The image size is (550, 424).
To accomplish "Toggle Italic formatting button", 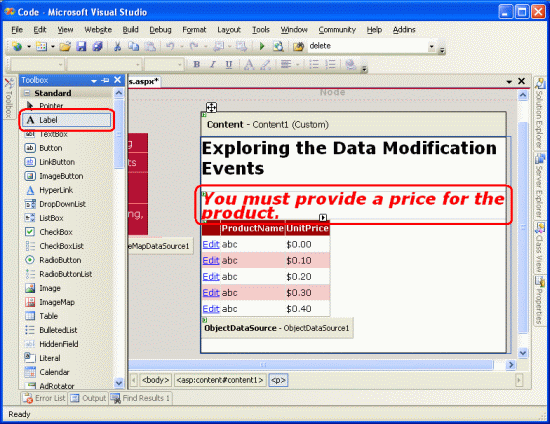I will [213, 64].
